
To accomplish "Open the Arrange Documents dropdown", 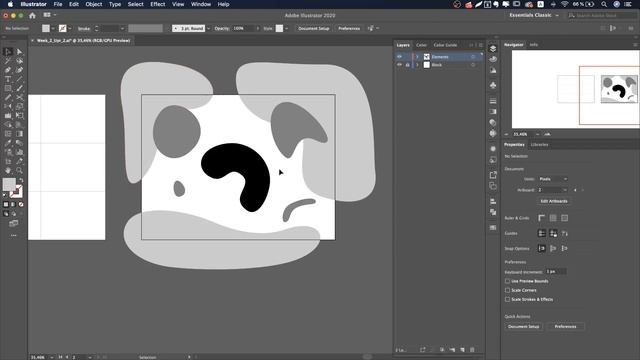I will [x=50, y=15].
